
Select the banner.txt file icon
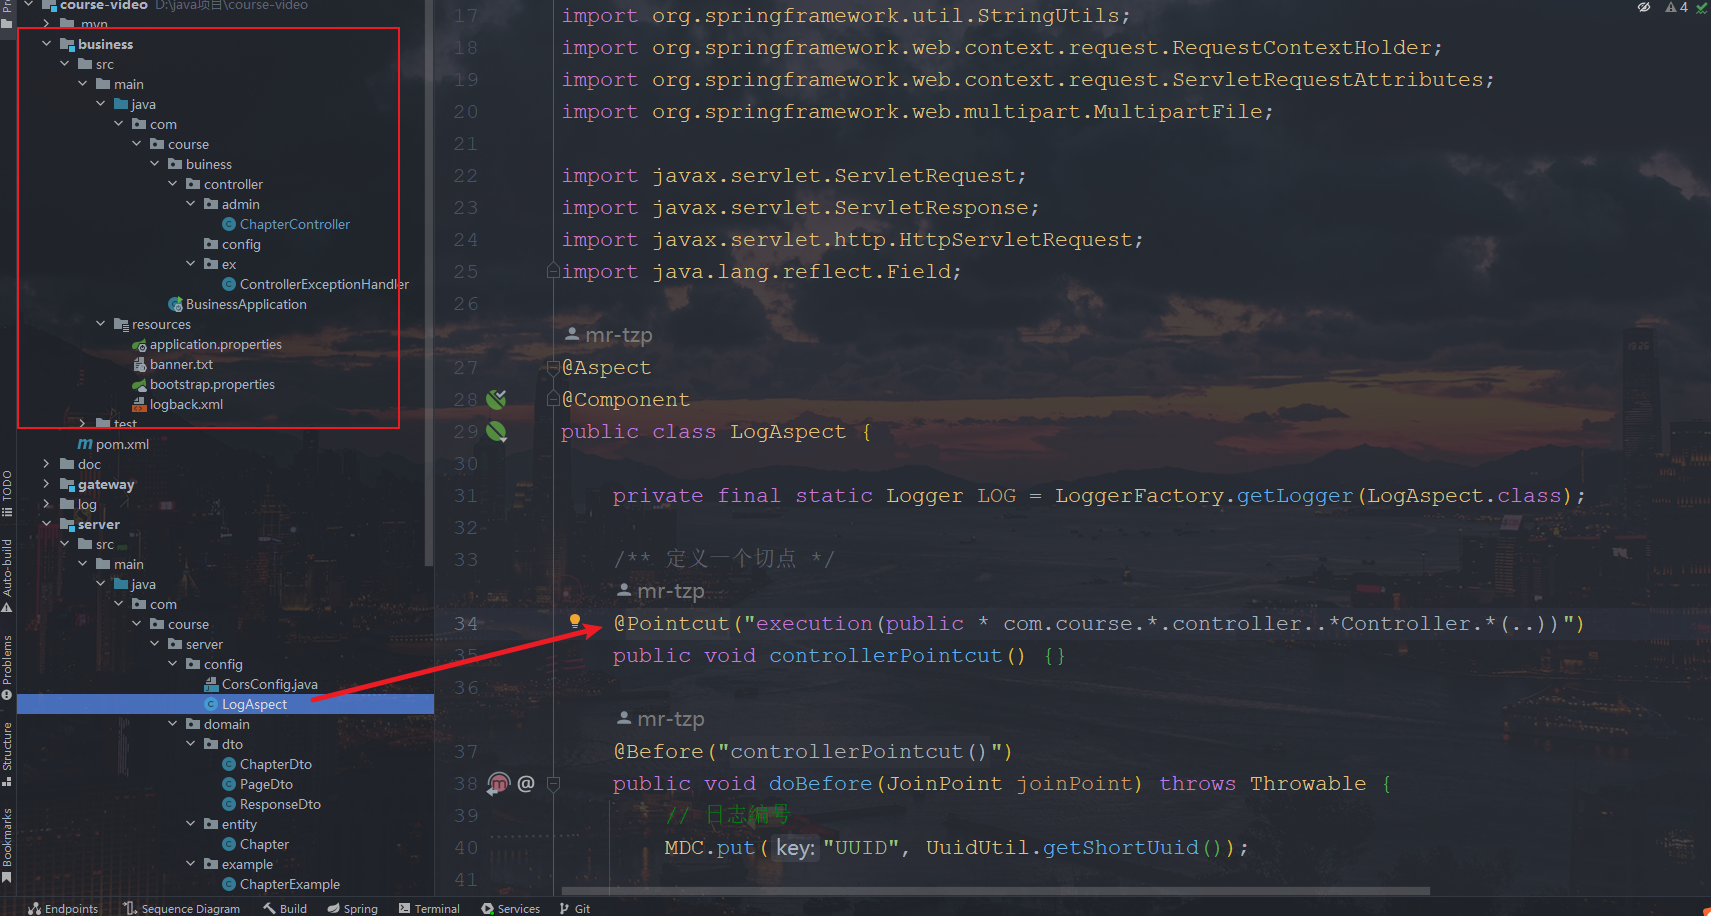pos(139,365)
